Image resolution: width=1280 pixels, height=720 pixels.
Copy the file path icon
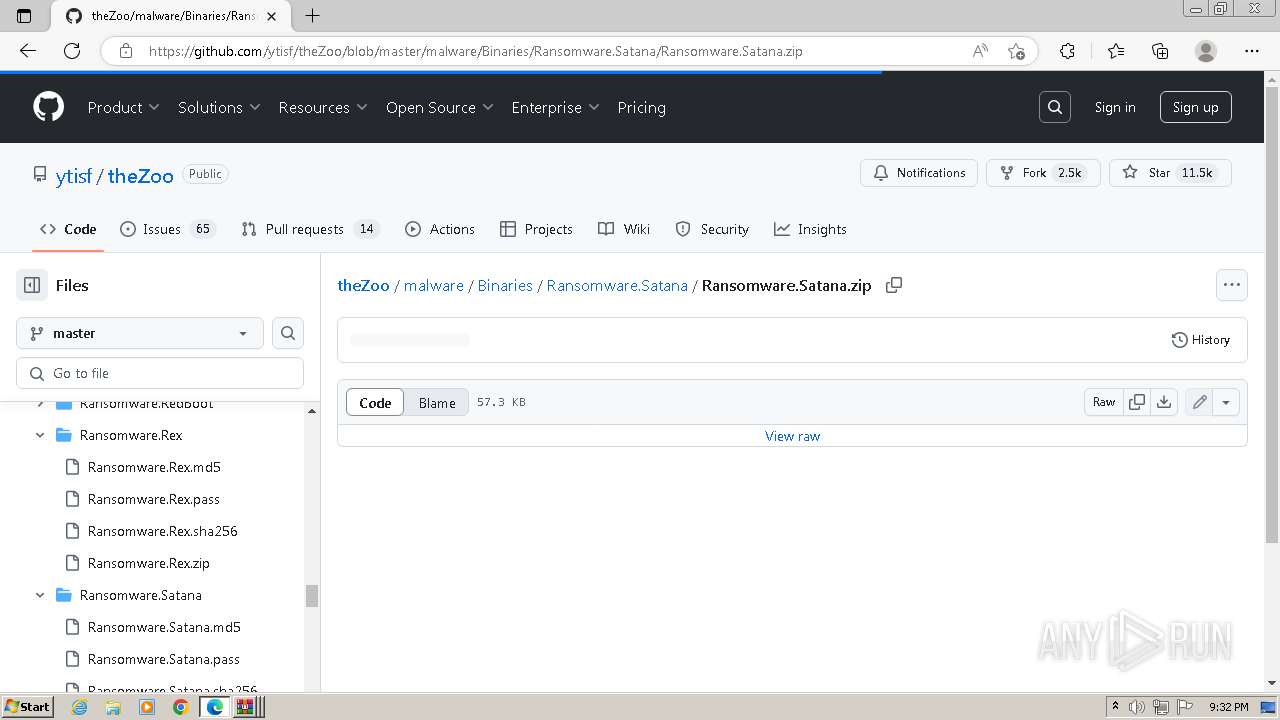tap(894, 285)
